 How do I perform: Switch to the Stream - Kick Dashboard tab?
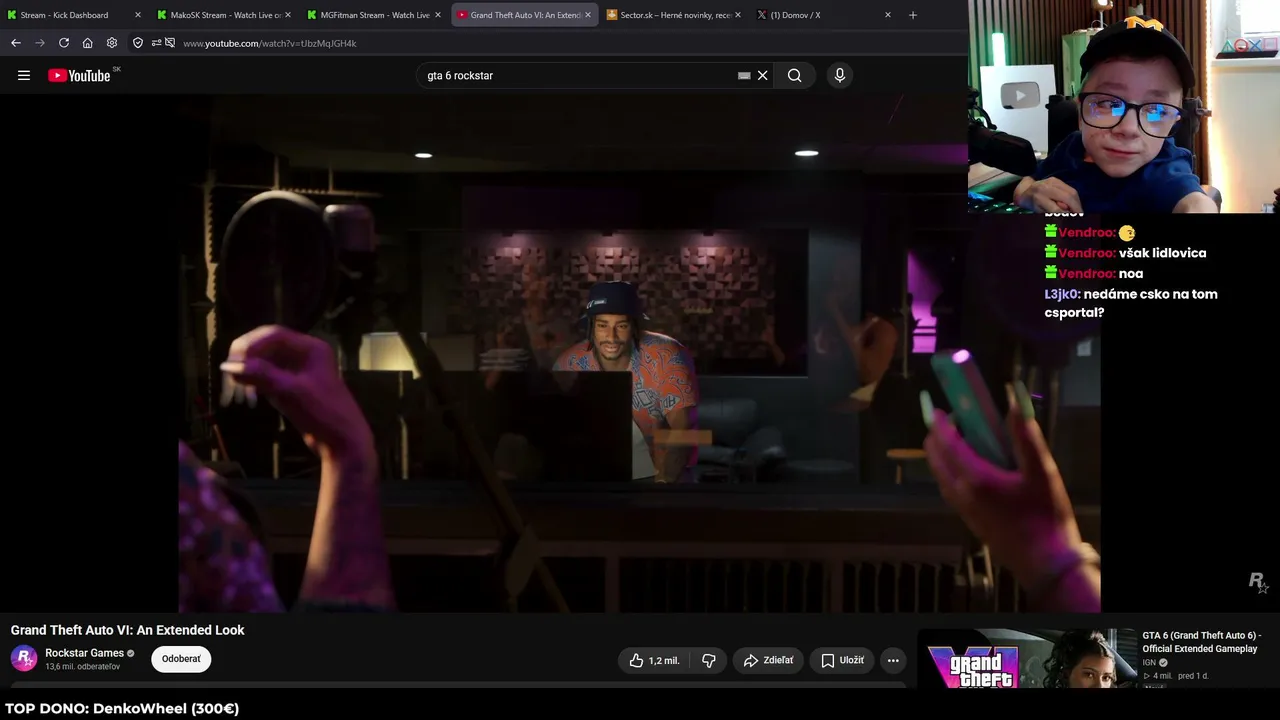(74, 15)
